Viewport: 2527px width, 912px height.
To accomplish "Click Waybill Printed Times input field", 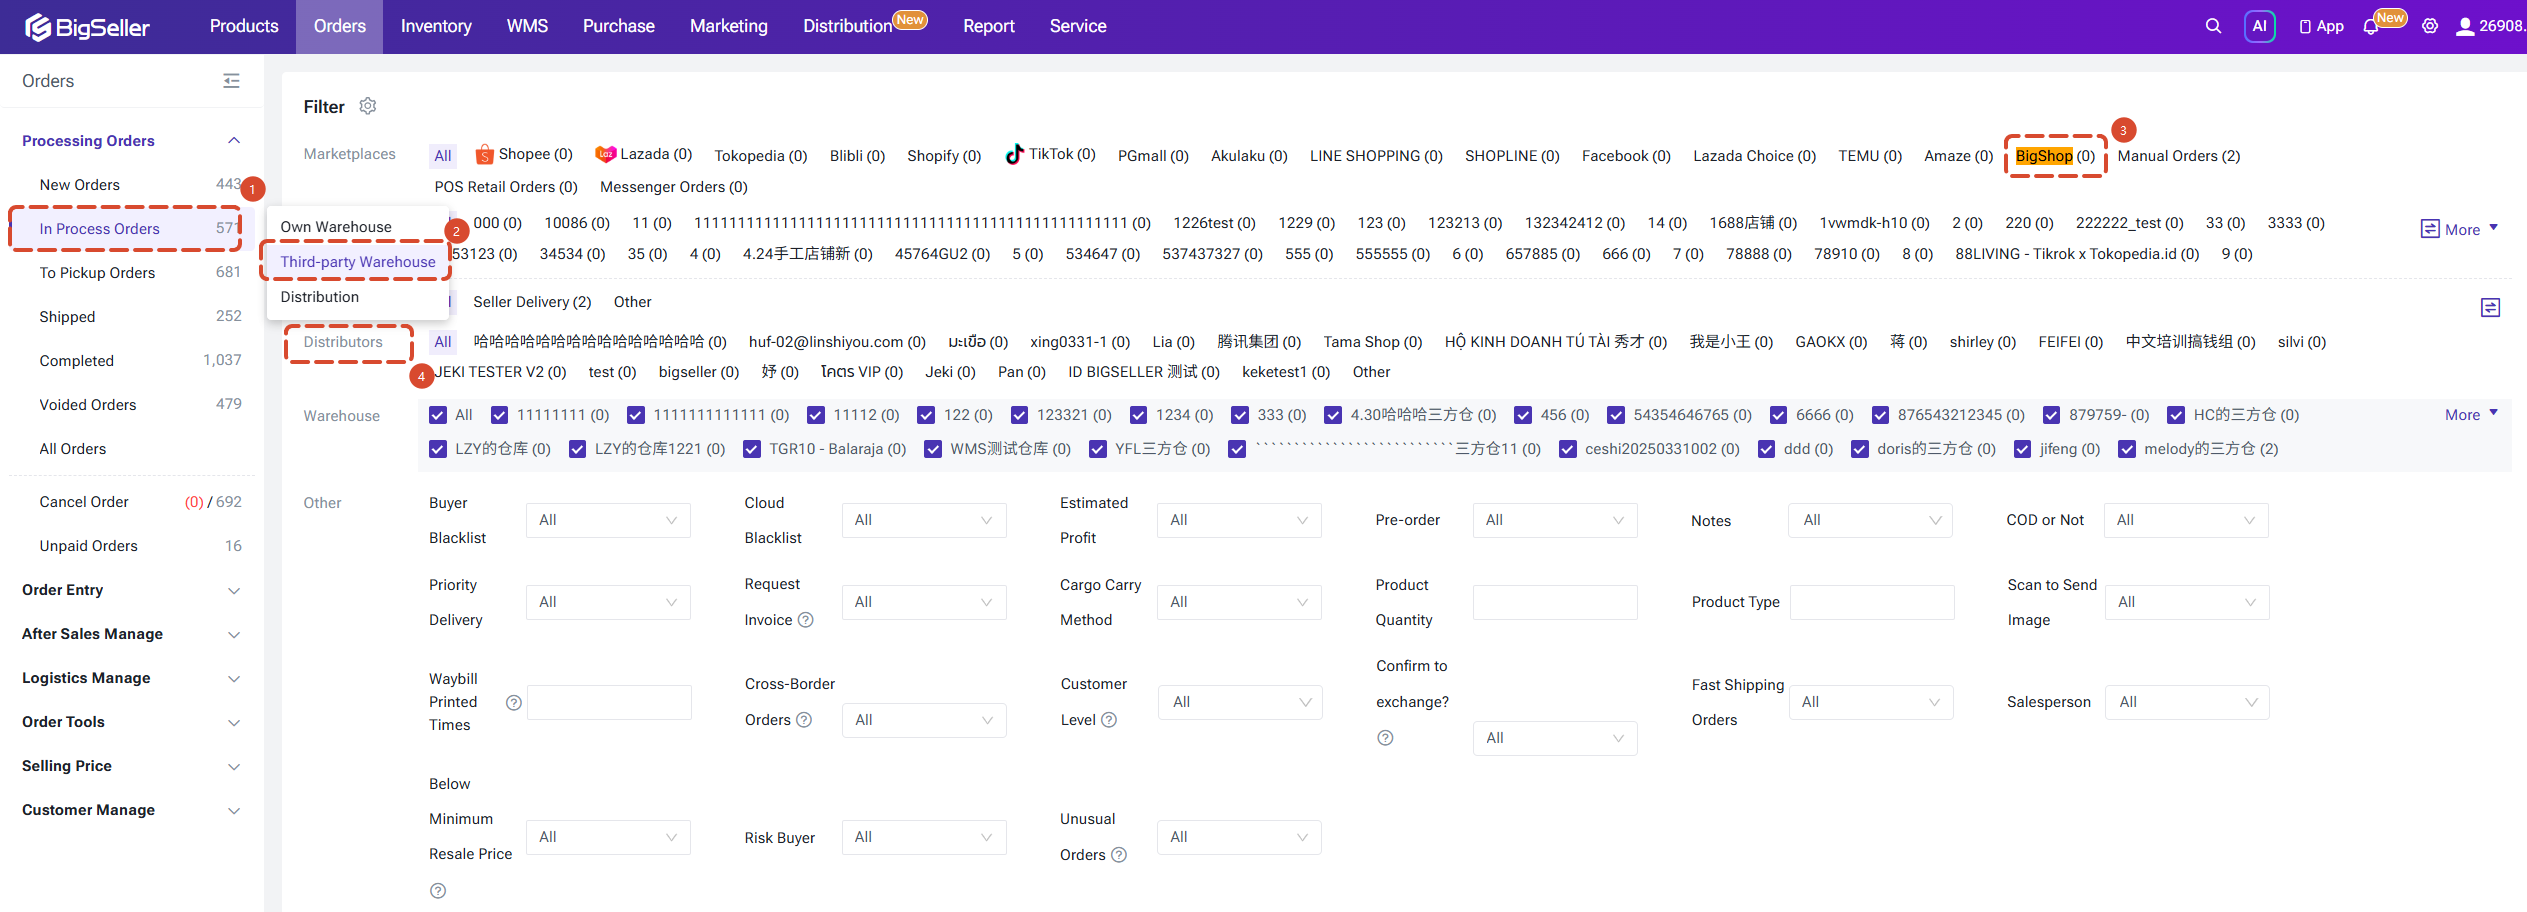I will tap(609, 702).
